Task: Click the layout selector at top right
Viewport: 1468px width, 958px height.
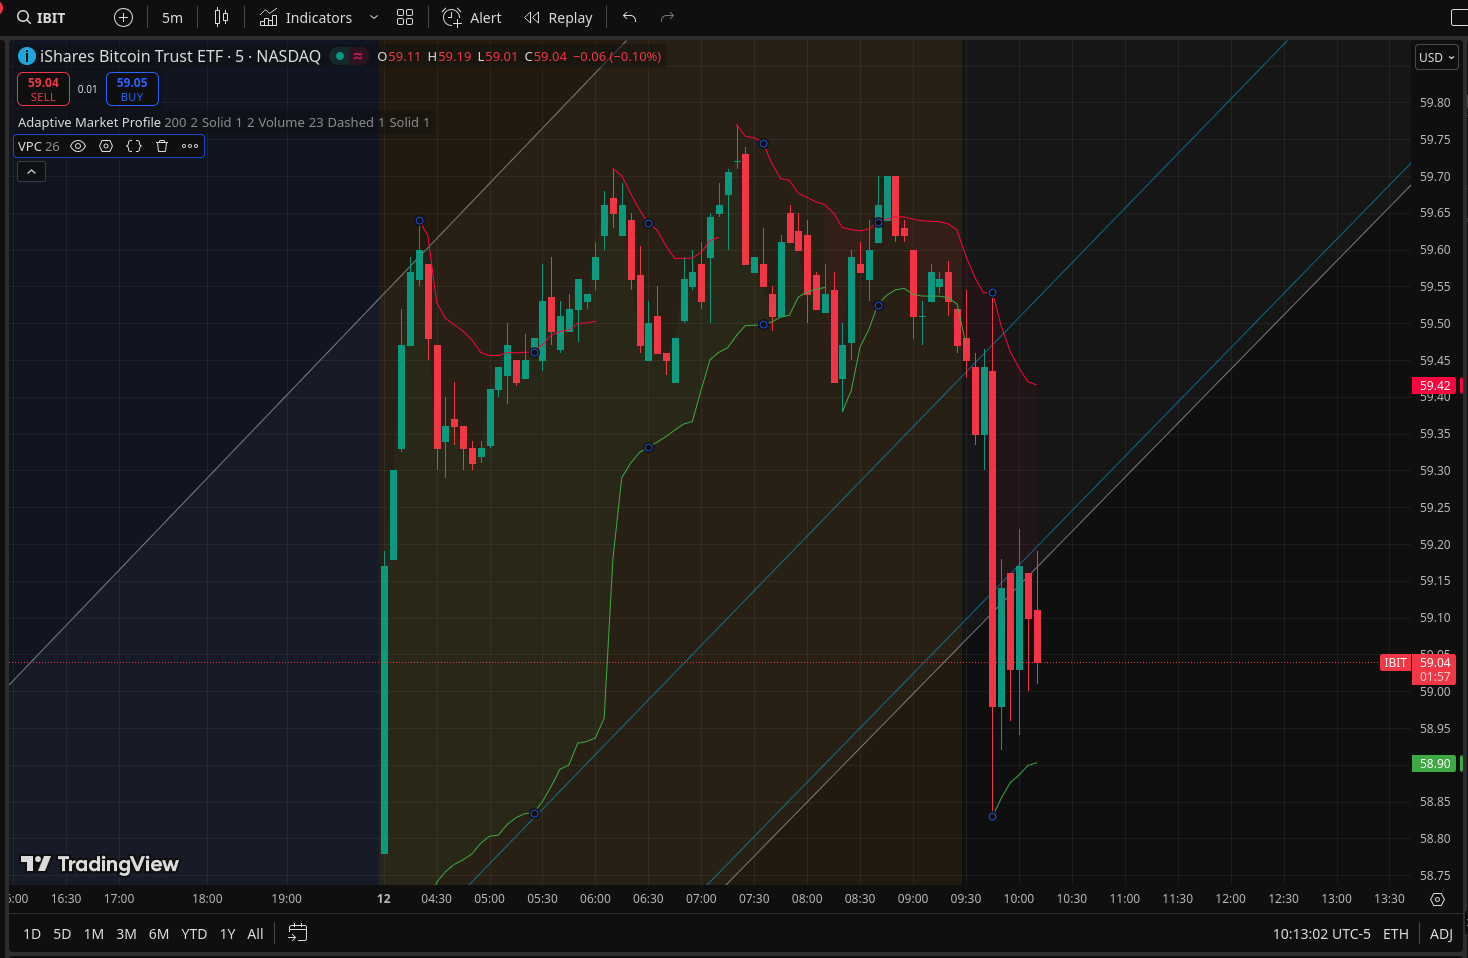Action: (x=1459, y=18)
